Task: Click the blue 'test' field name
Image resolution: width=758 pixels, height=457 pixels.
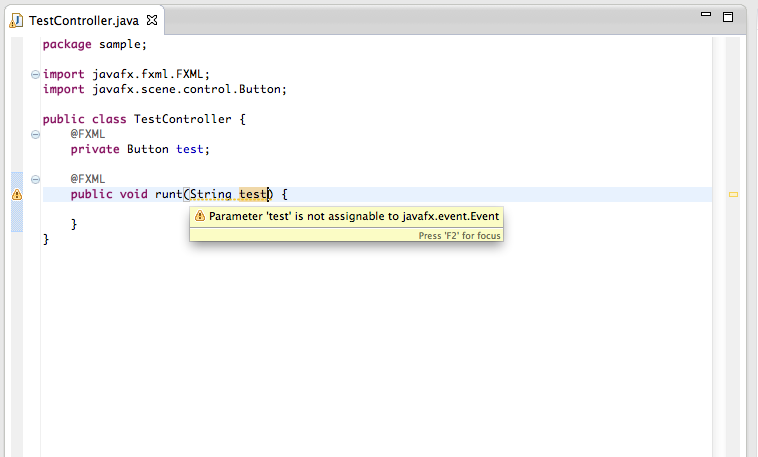Action: (x=190, y=149)
